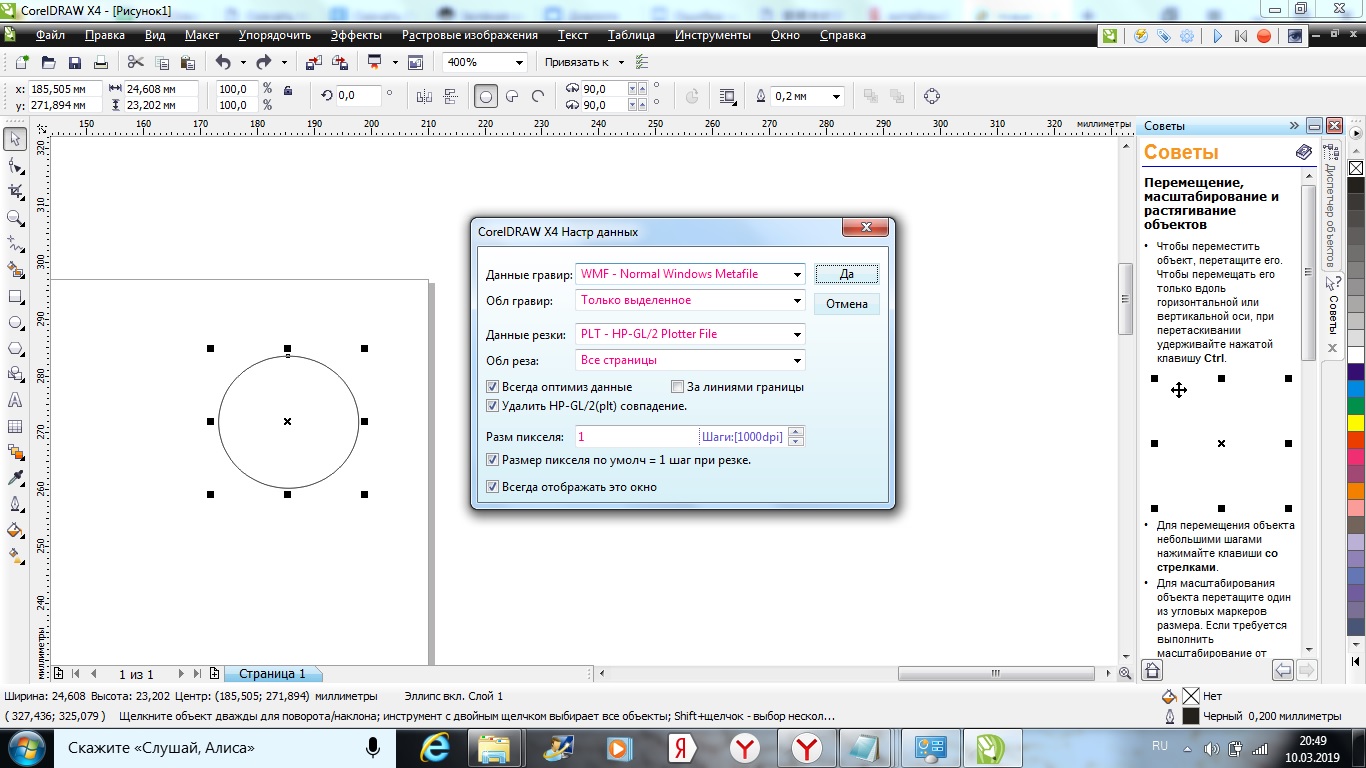
Task: Open the Упорядочить menu
Action: pyautogui.click(x=276, y=35)
